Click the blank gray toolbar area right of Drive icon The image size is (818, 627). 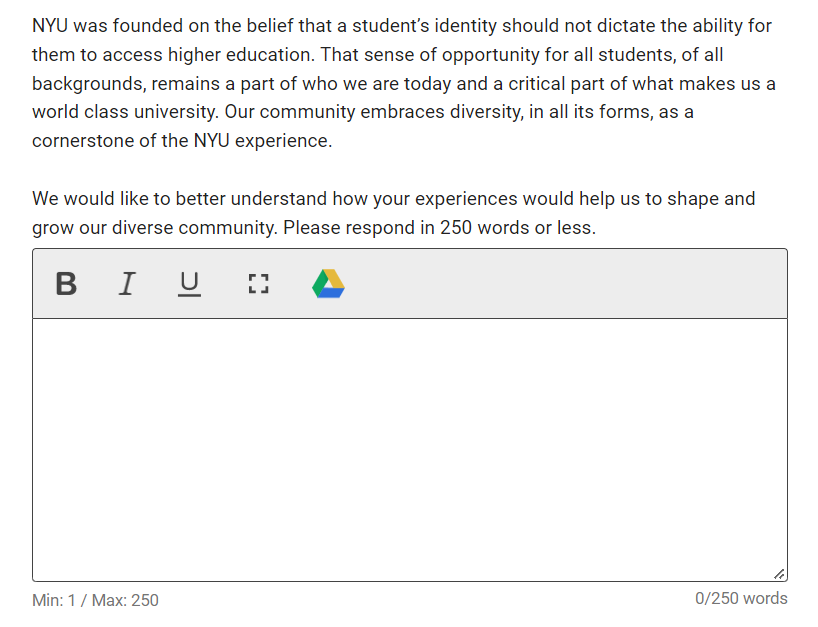[566, 284]
